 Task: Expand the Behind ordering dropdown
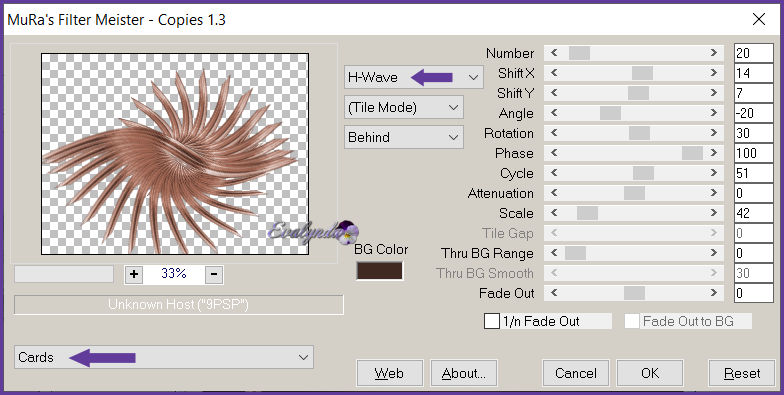[404, 138]
